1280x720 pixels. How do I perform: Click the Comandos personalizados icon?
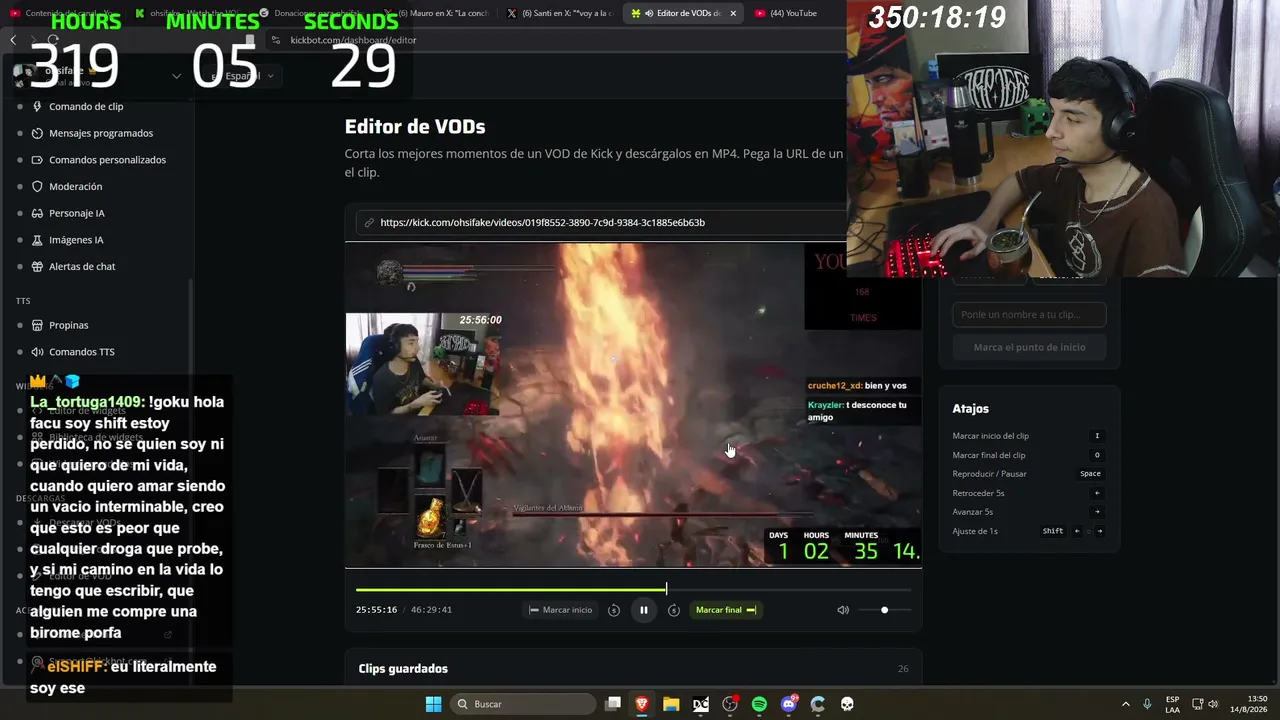pos(37,160)
